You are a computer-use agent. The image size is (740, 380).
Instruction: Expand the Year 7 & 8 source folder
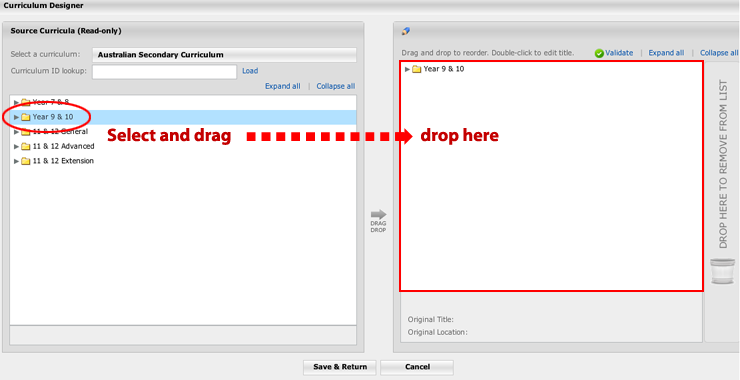pyautogui.click(x=17, y=102)
